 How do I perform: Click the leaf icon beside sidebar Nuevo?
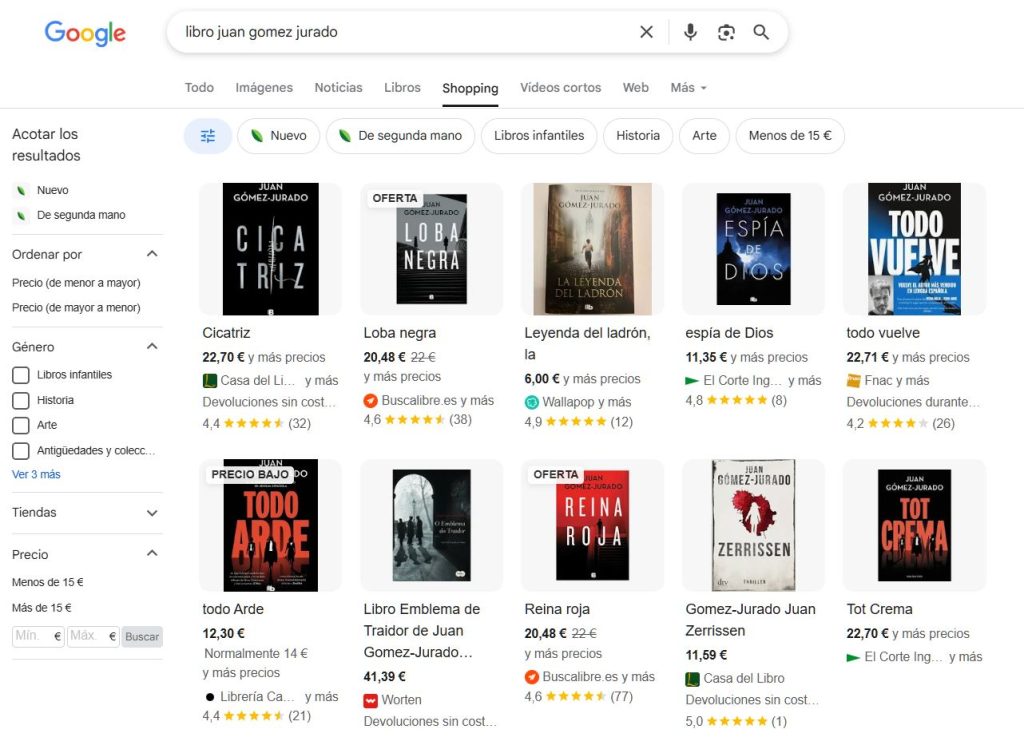tap(21, 191)
